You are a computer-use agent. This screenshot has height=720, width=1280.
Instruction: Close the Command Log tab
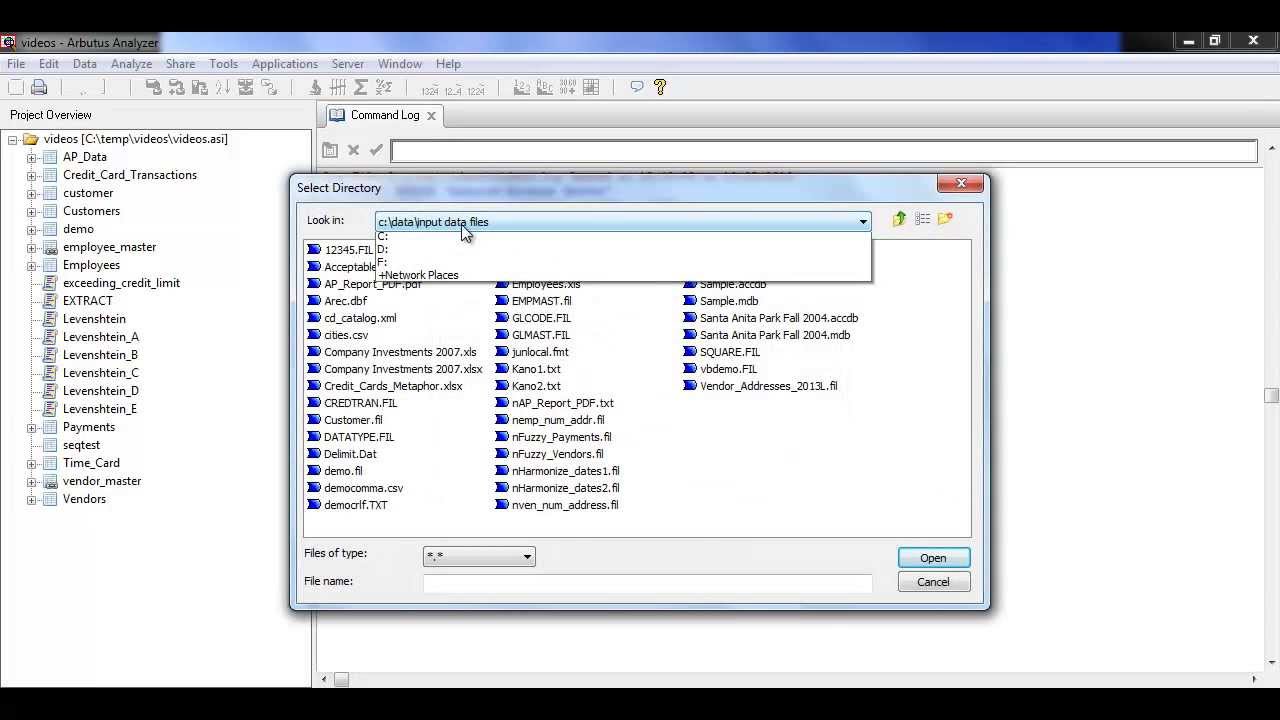431,116
